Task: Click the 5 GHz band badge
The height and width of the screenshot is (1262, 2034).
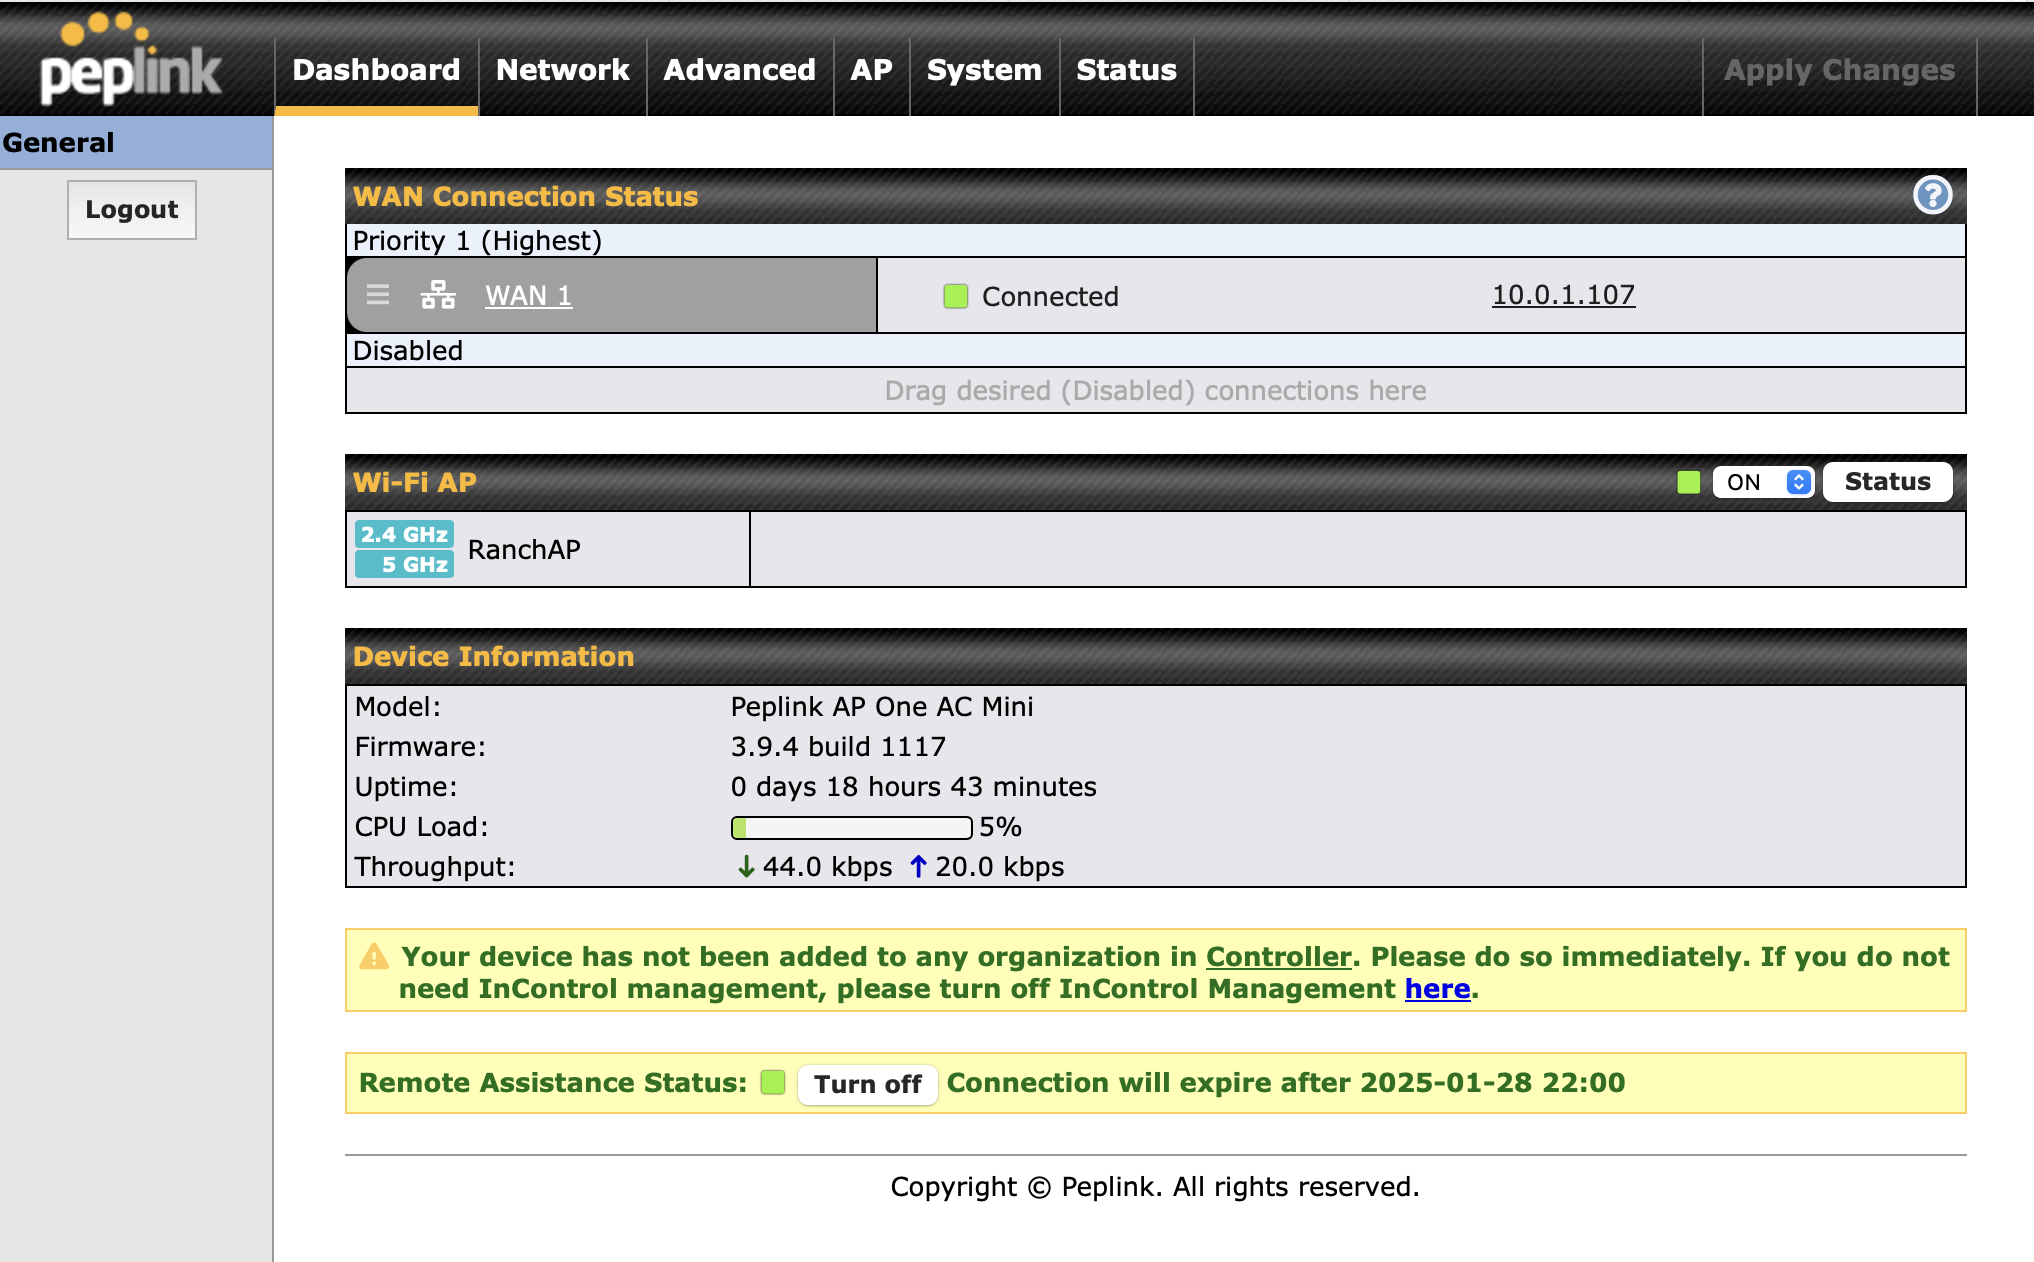Action: pyautogui.click(x=404, y=564)
